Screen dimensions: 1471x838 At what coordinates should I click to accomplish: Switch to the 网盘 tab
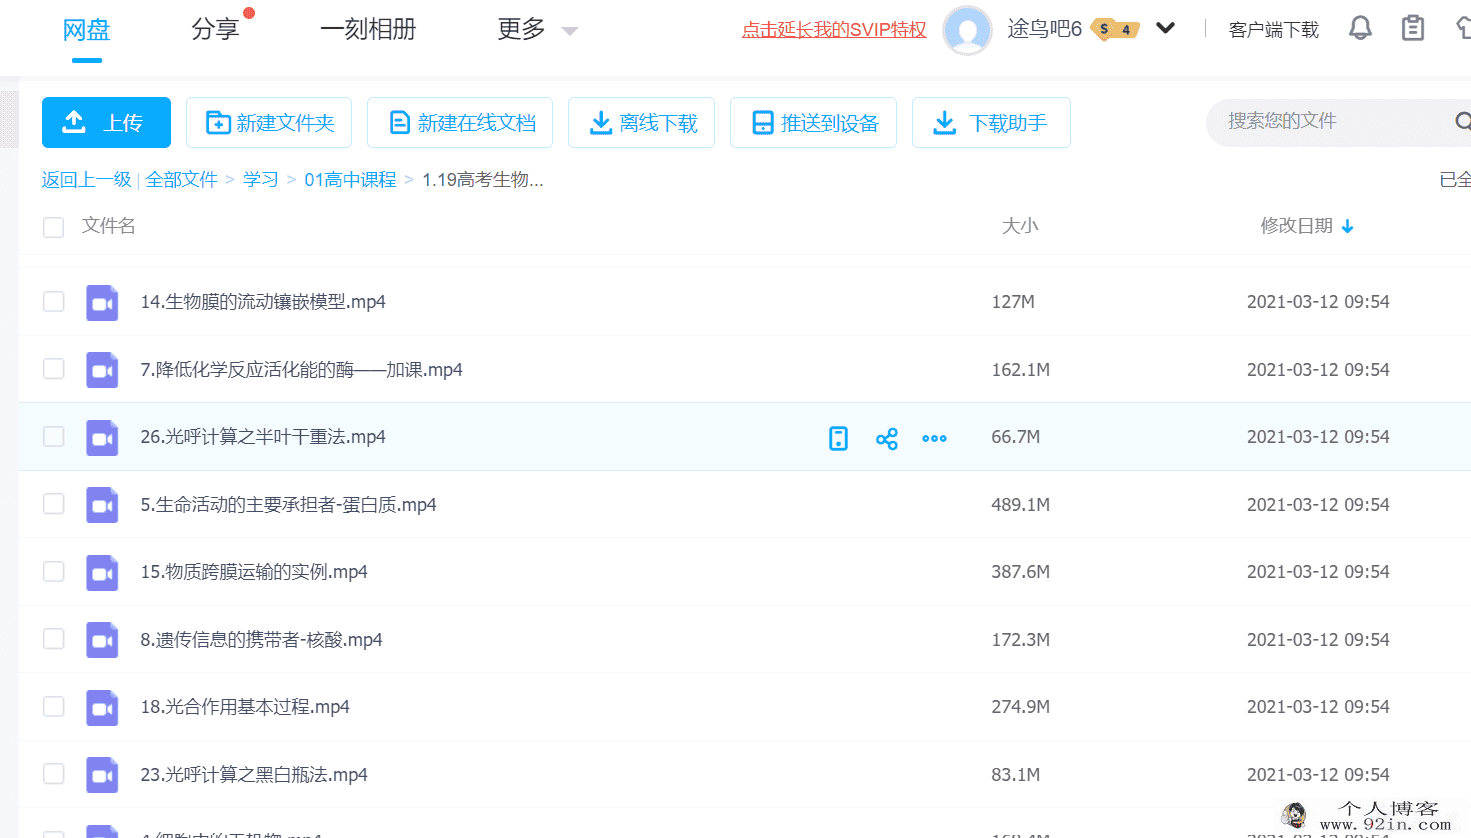[86, 30]
